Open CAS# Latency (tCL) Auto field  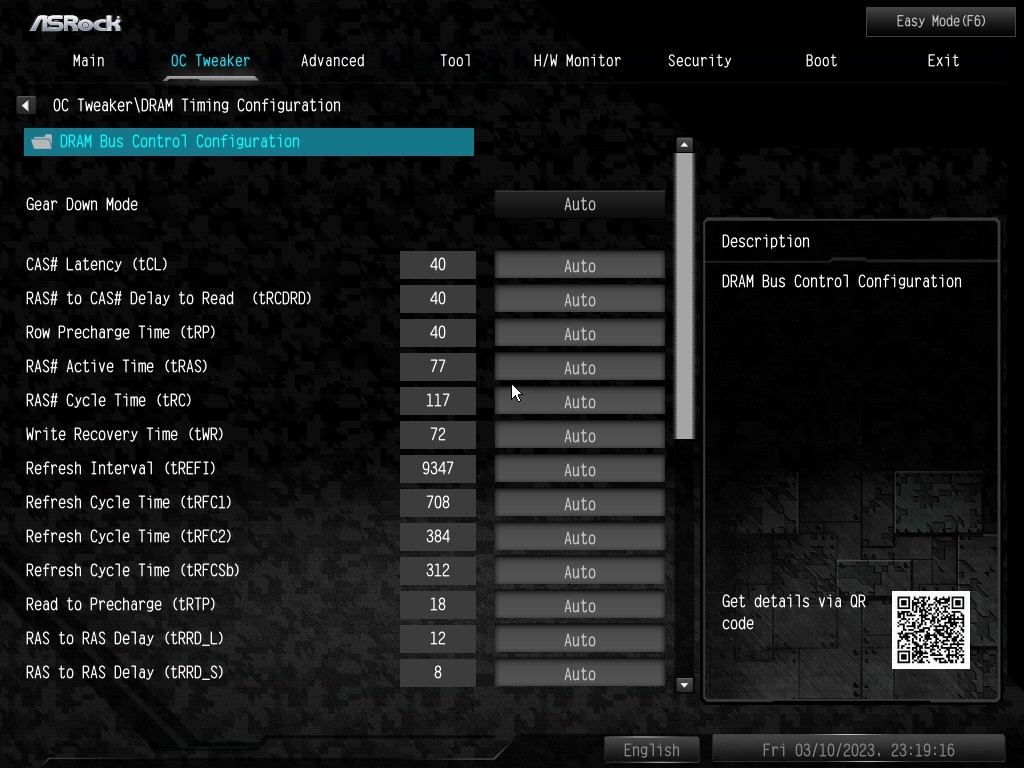tap(580, 266)
